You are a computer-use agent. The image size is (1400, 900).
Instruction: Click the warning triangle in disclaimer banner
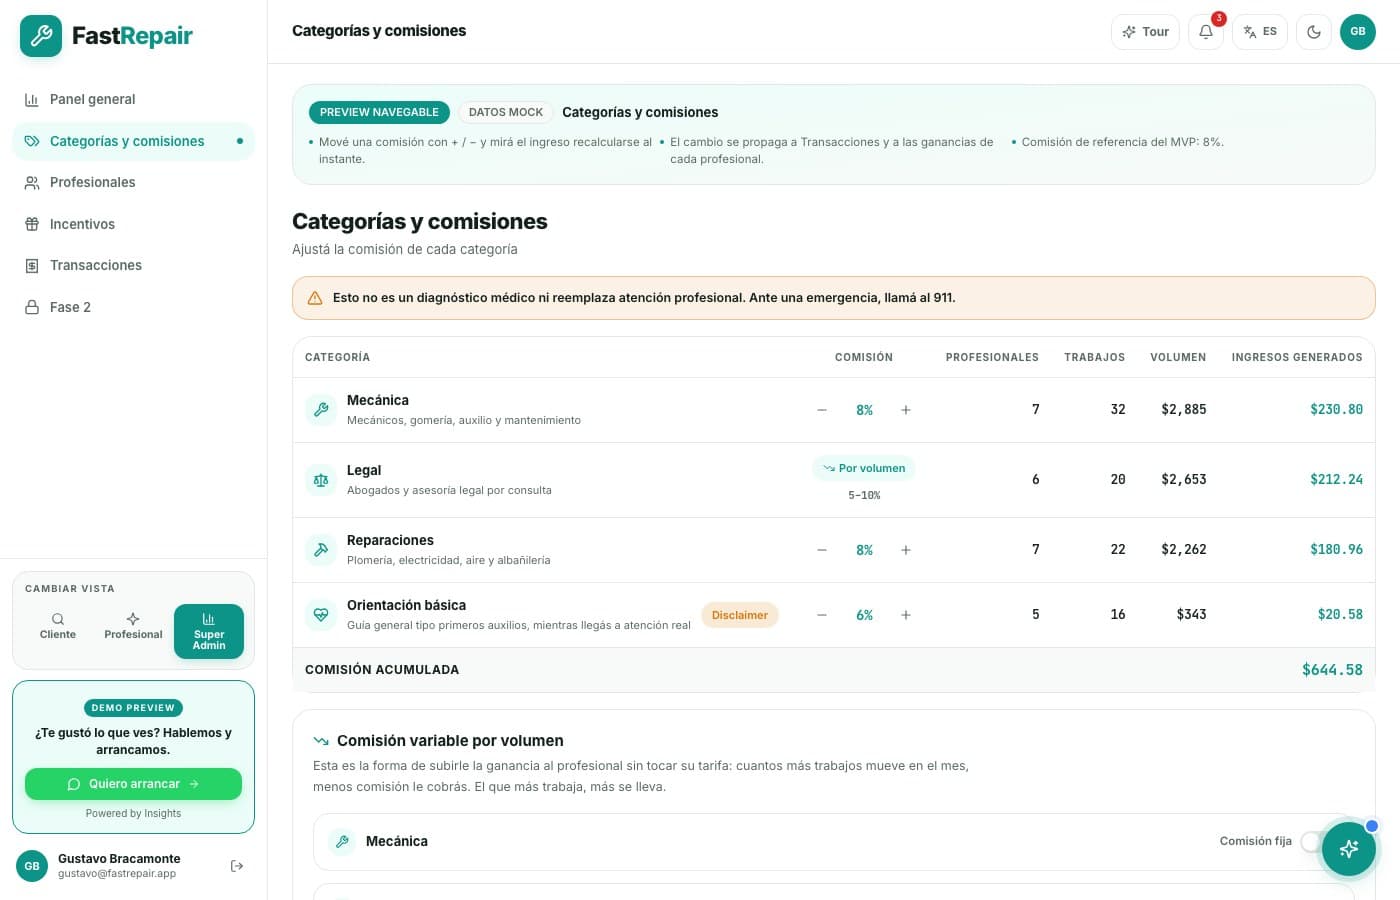[315, 298]
